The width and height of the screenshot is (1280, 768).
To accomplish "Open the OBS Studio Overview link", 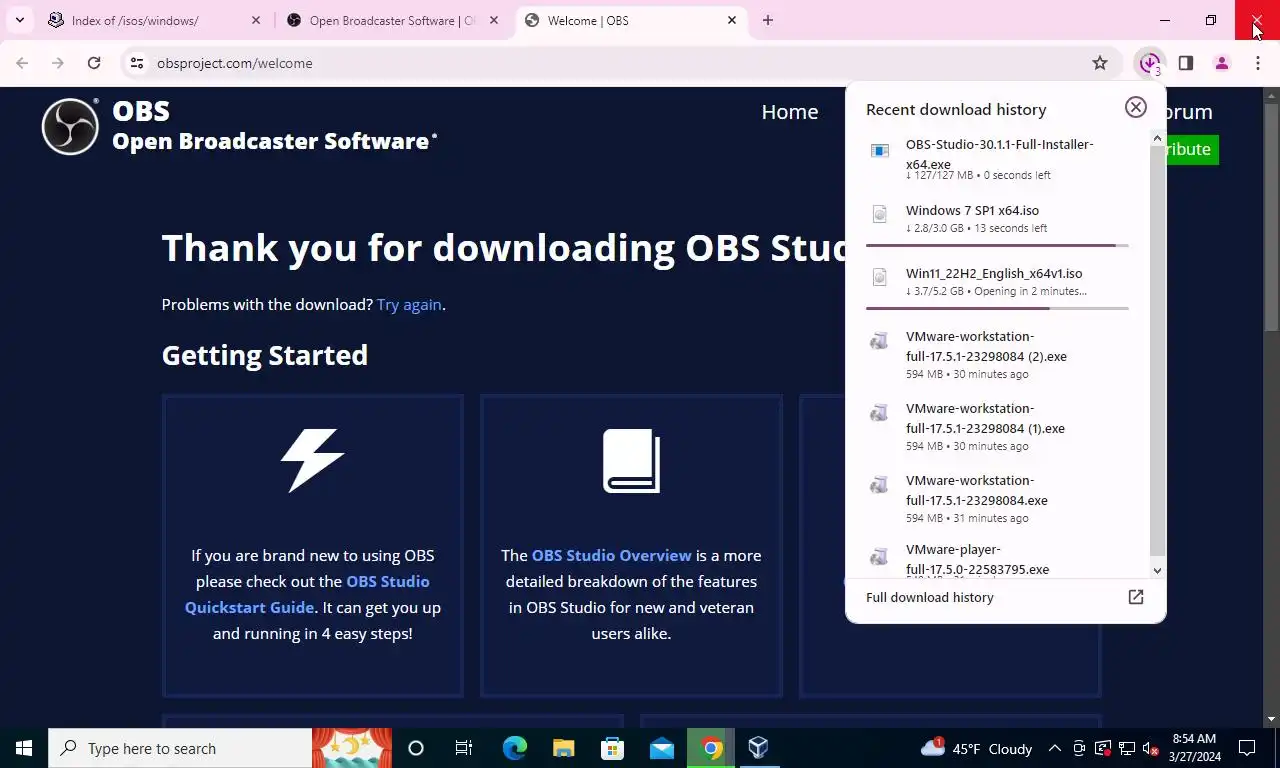I will [x=611, y=555].
